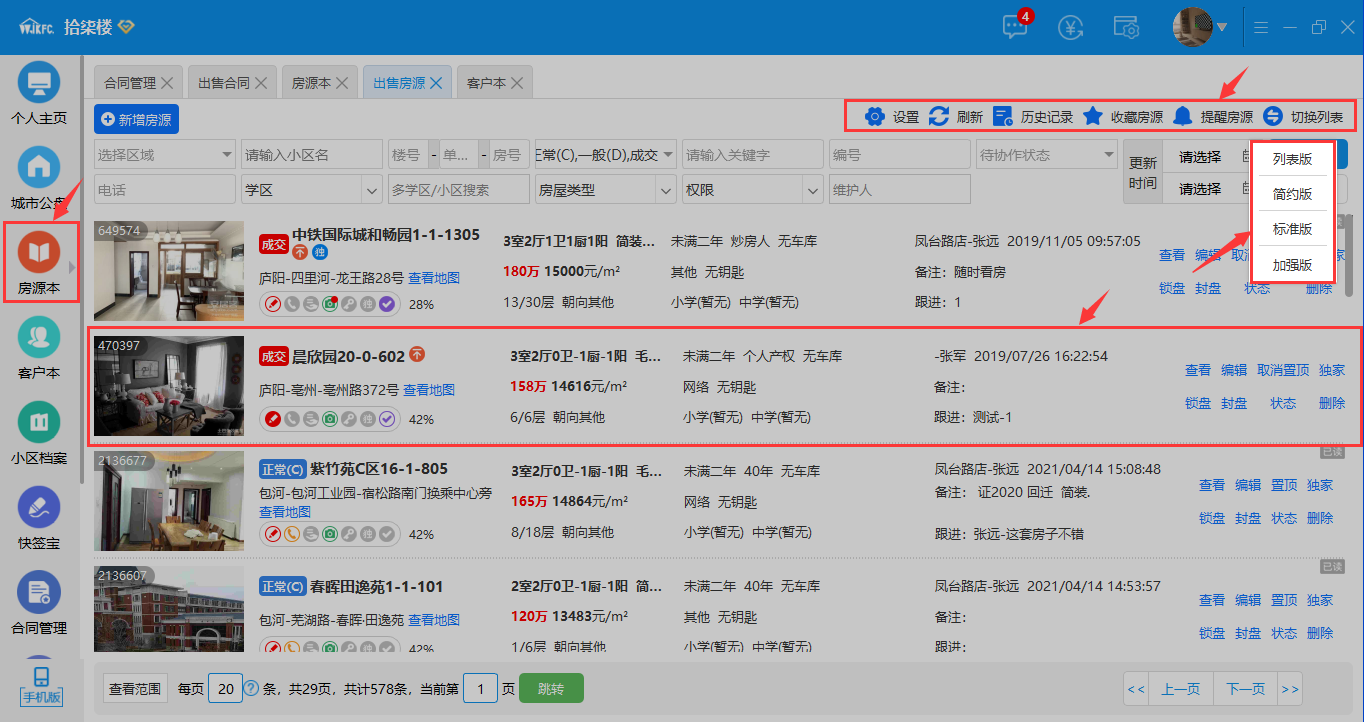Click the 请输入小区名 input field
The width and height of the screenshot is (1364, 722).
(312, 155)
